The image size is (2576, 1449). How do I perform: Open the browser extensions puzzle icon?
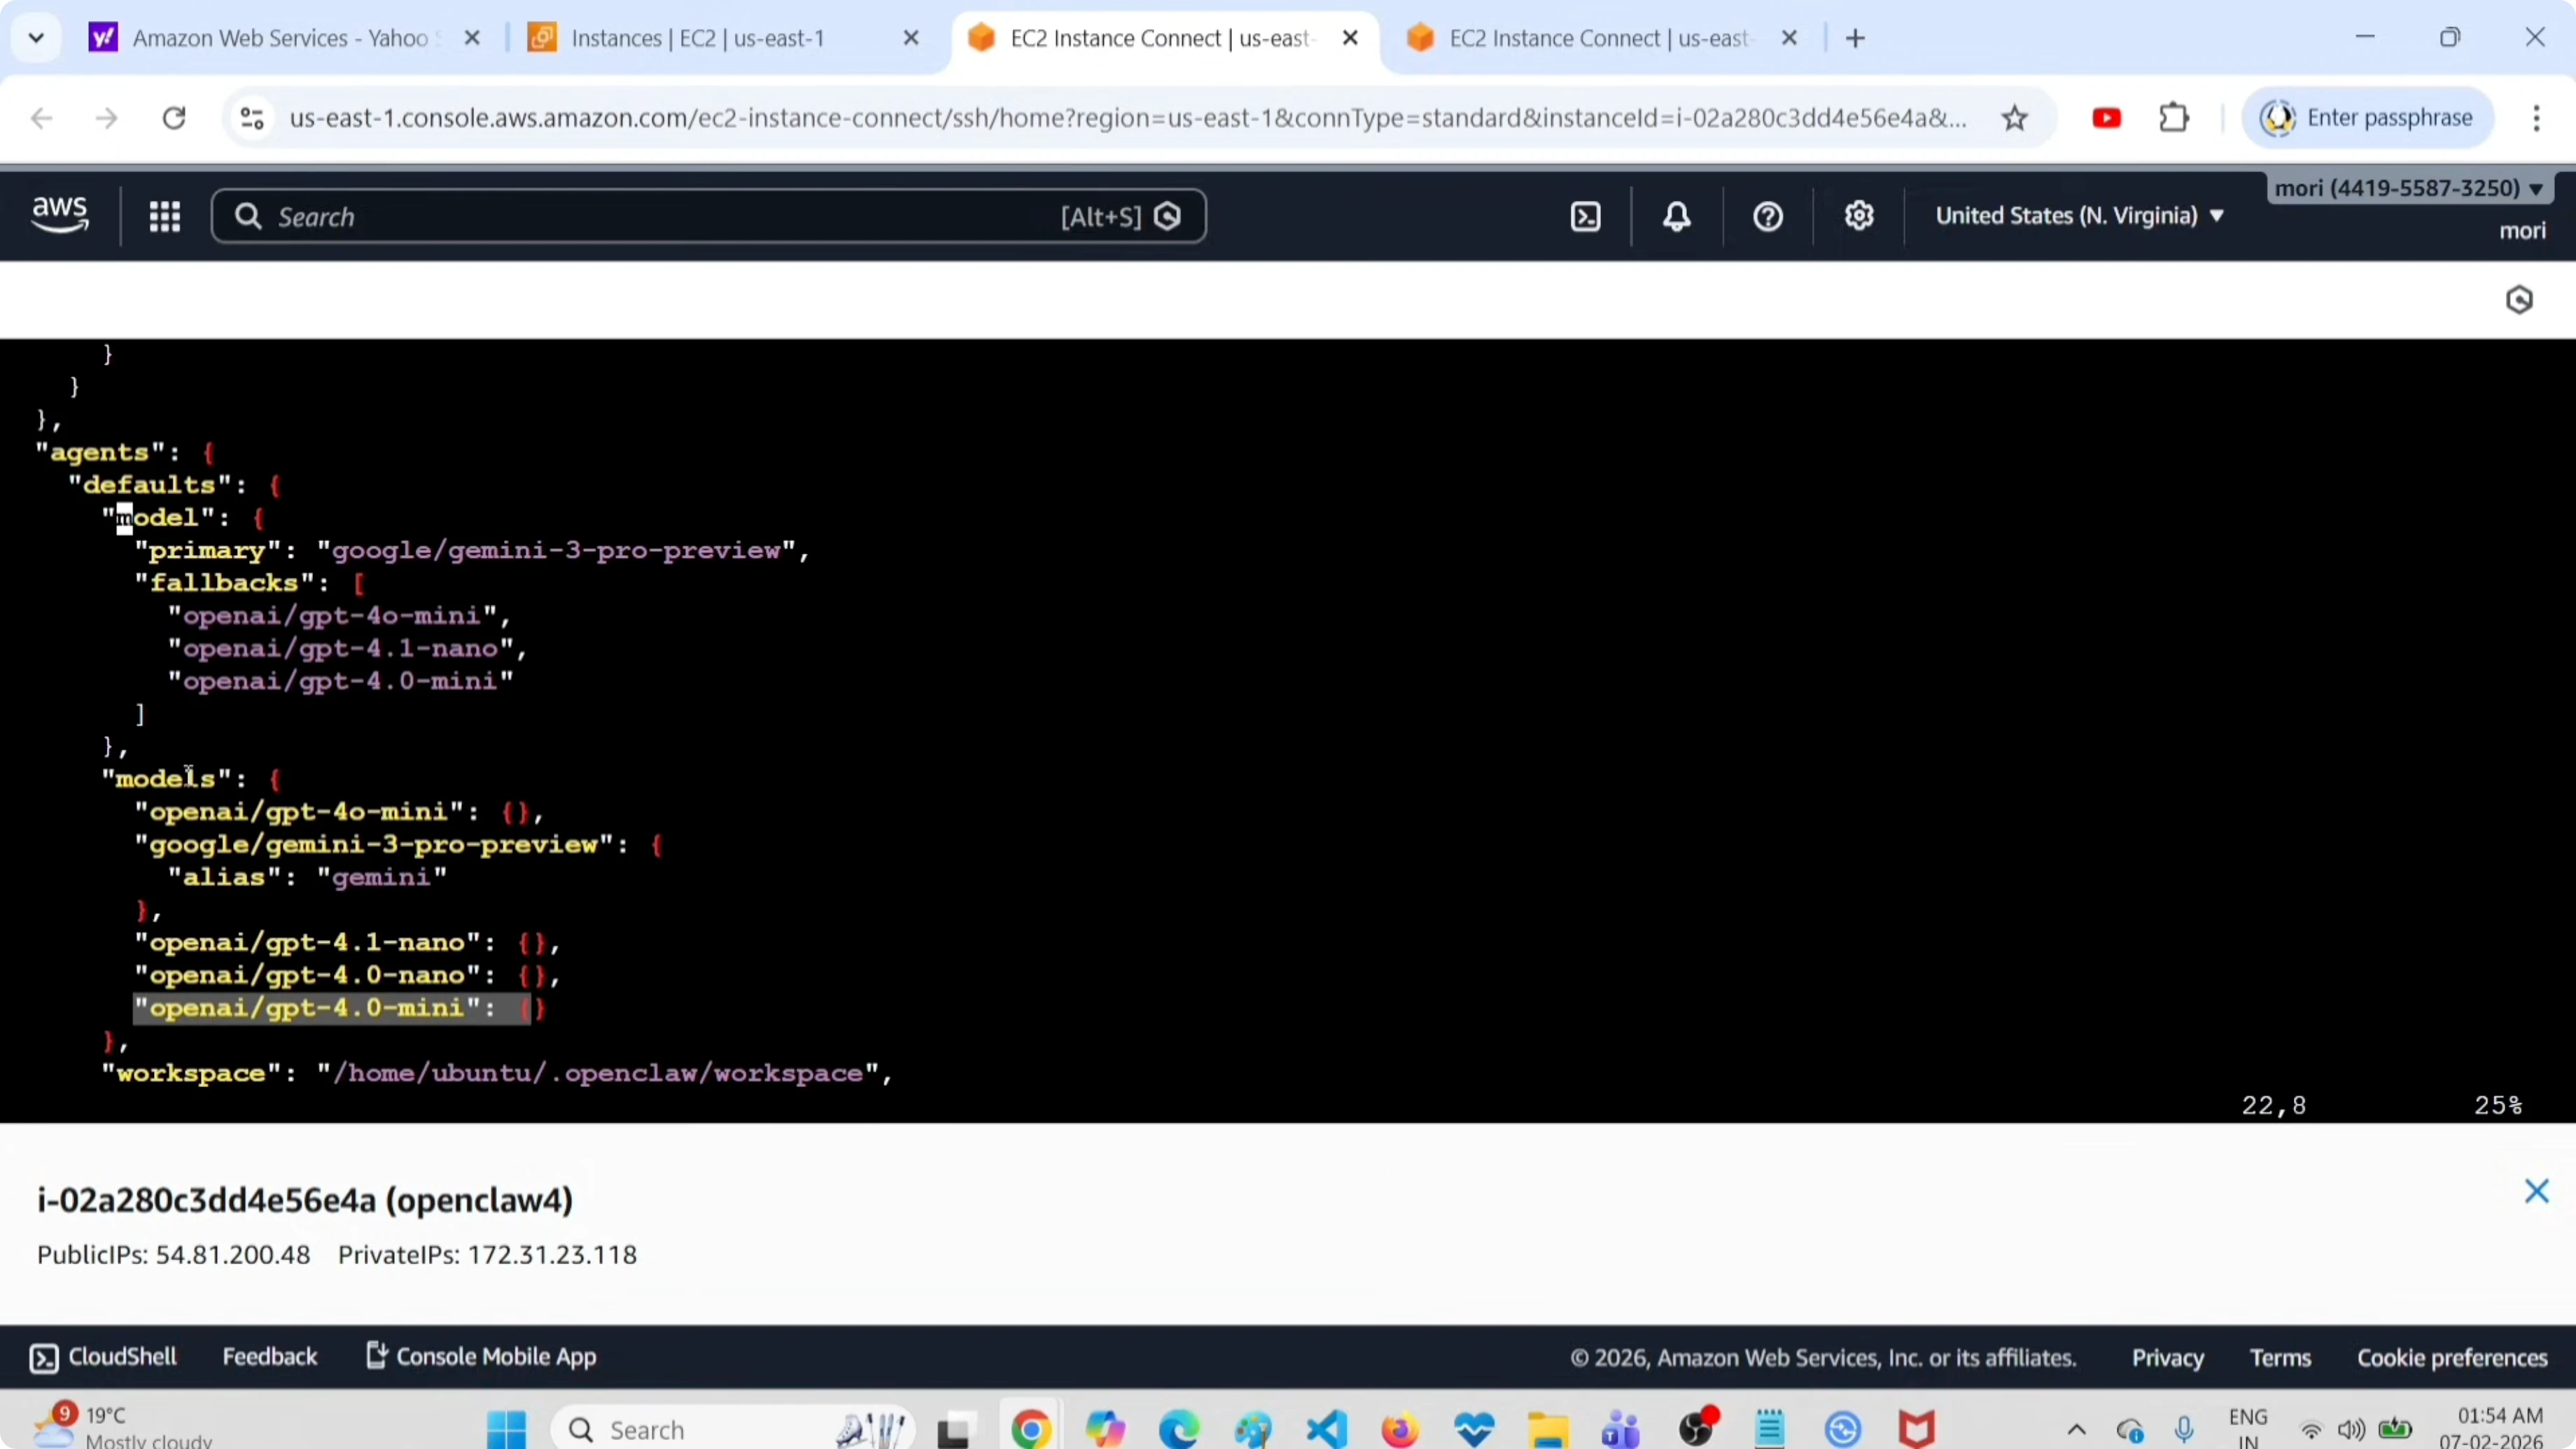click(x=2174, y=119)
